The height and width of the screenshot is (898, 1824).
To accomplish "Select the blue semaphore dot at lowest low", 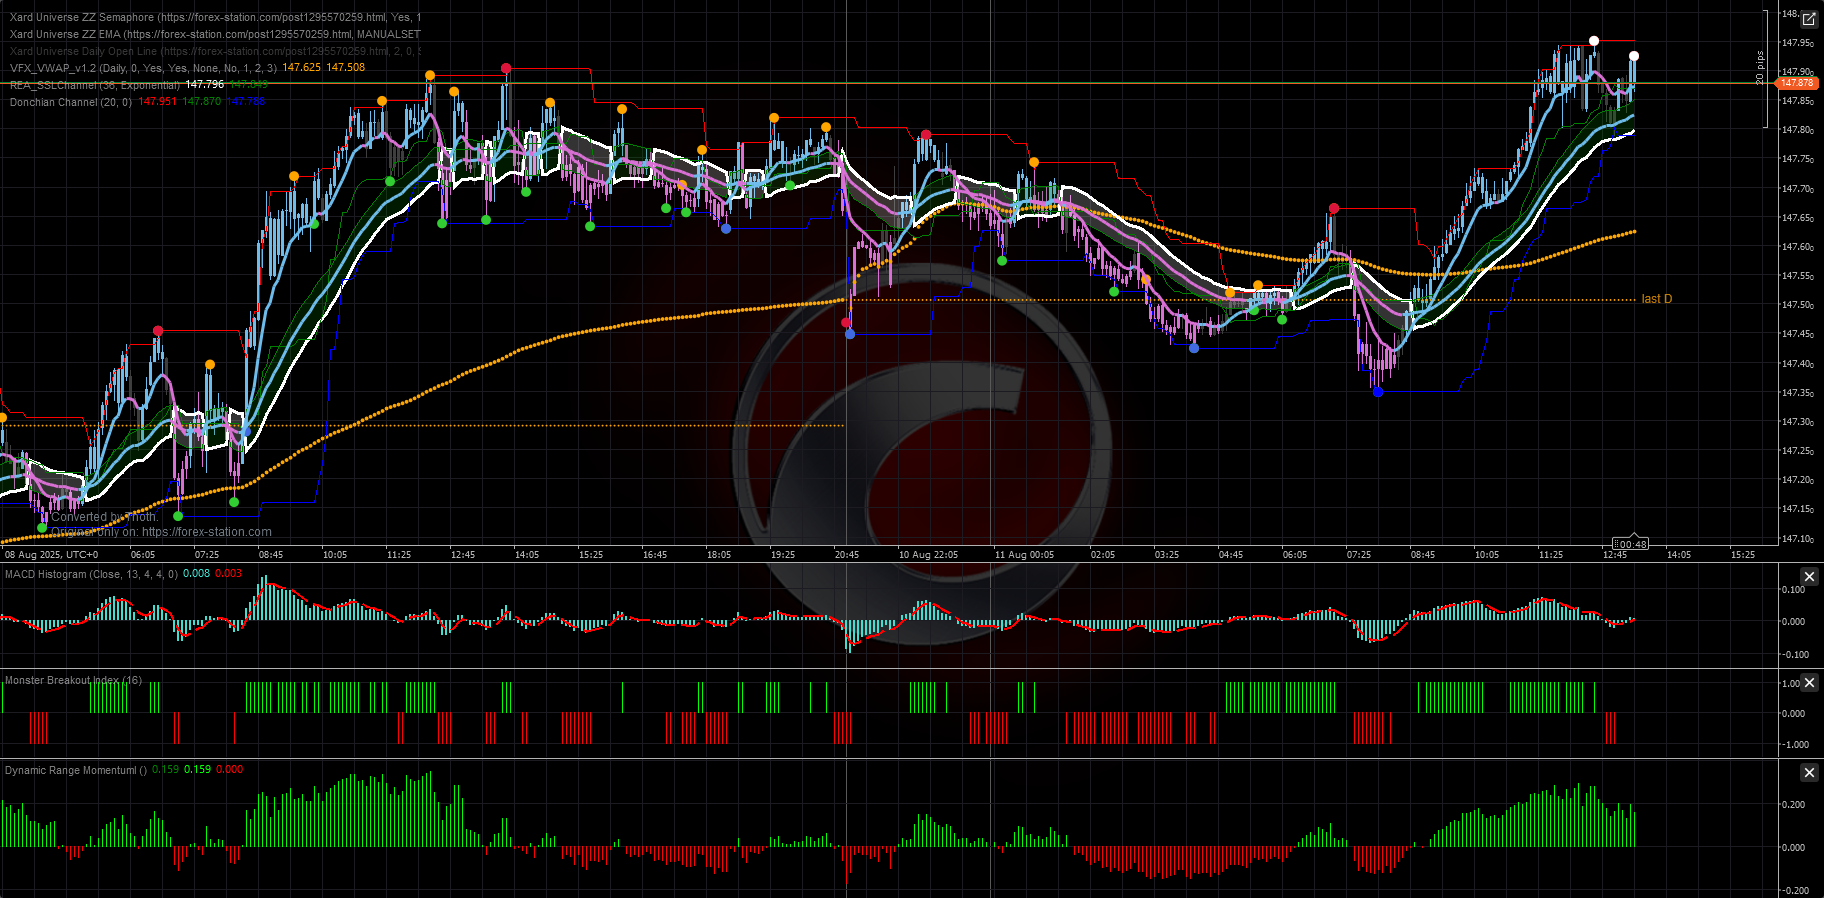I will [1378, 392].
